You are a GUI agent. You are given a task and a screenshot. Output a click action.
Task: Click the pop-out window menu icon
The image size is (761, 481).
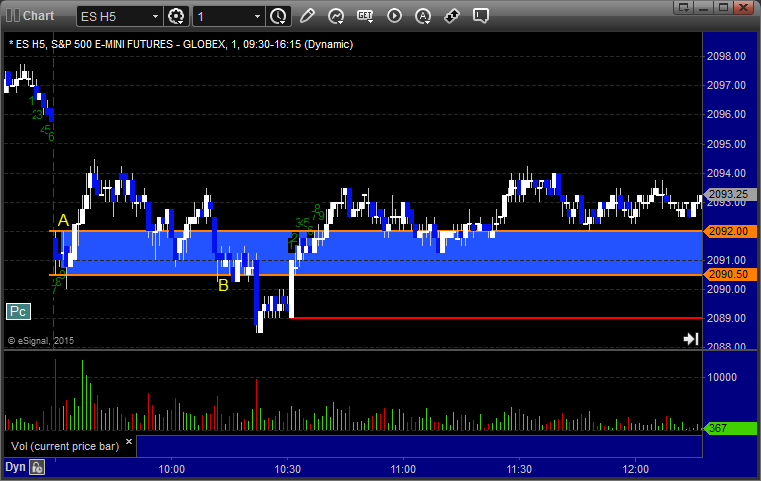pyautogui.click(x=684, y=7)
